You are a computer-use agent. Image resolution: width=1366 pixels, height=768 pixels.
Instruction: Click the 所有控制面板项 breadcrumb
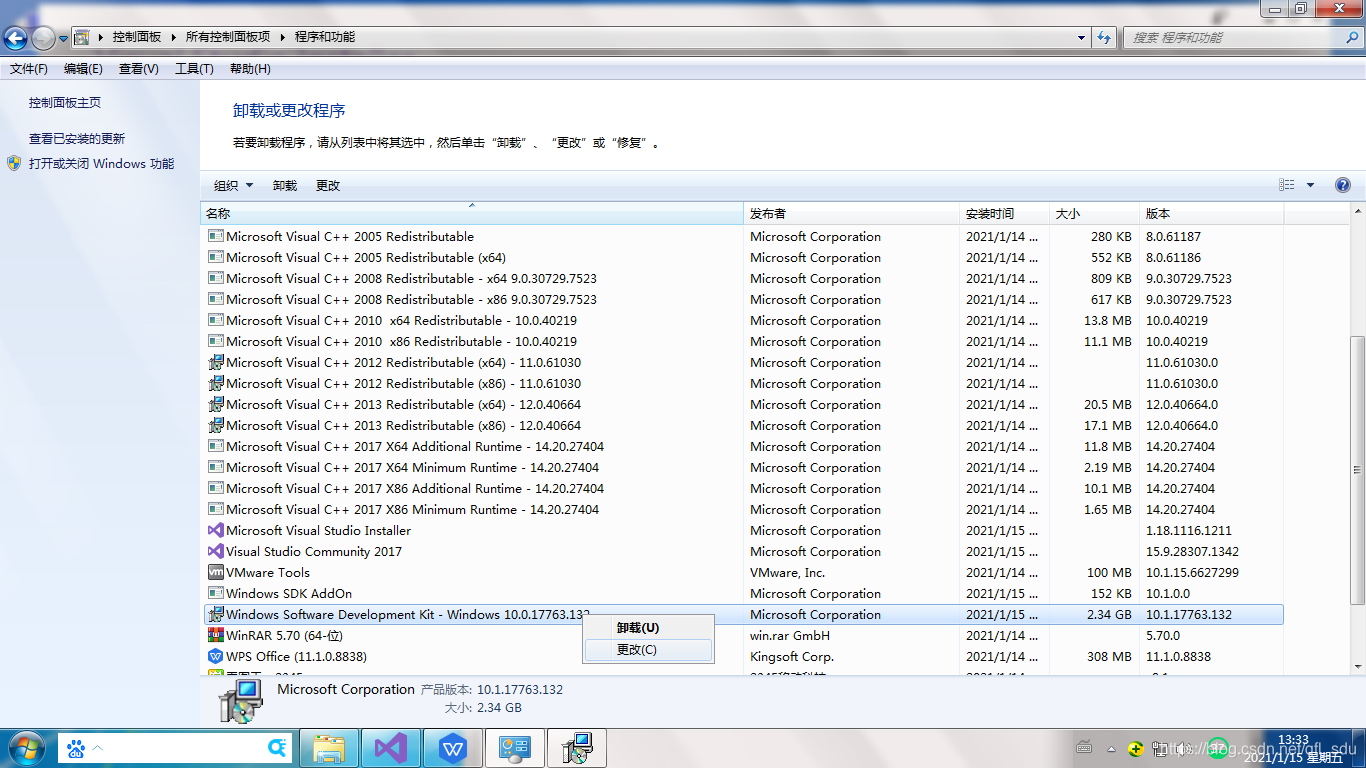227,37
